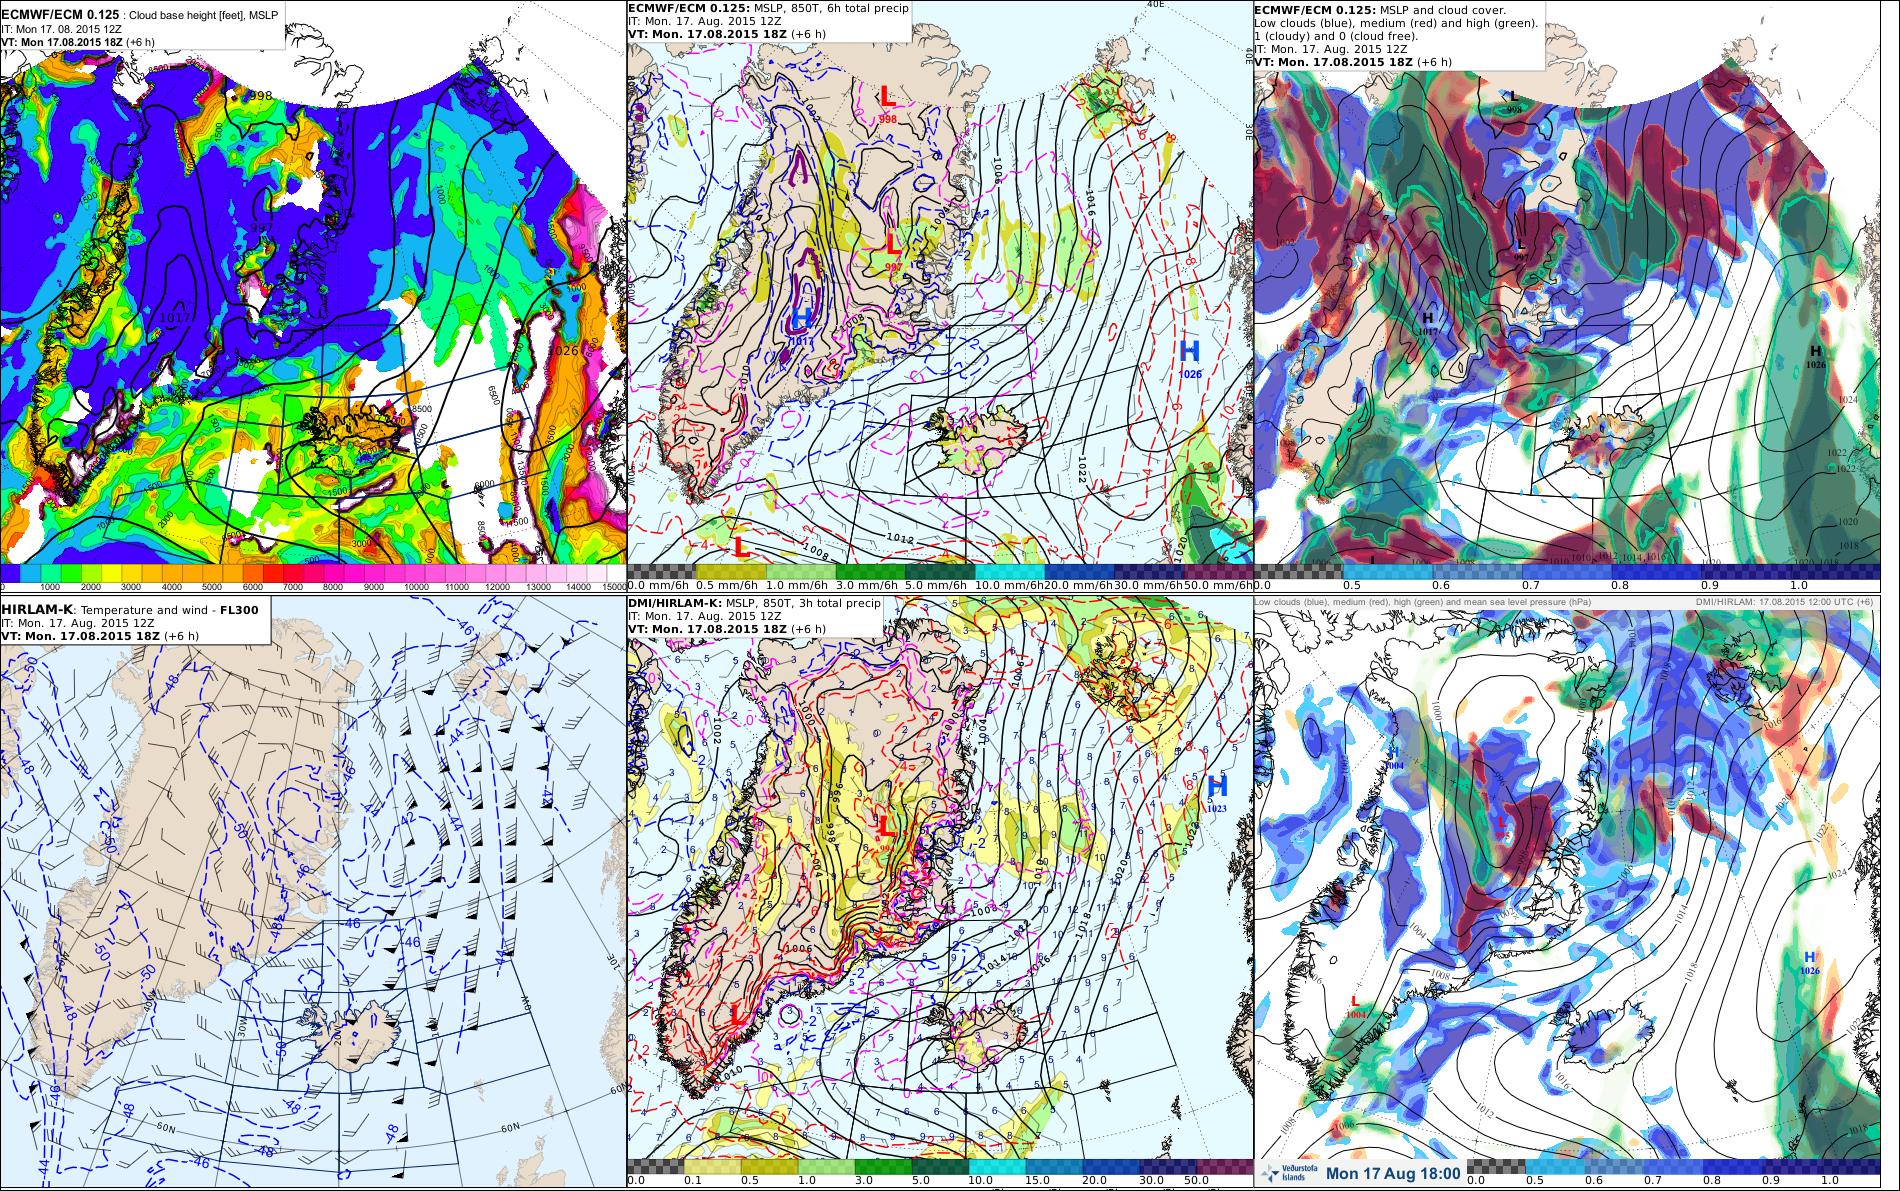This screenshot has height=1191, width=1900.
Task: Click the red L 1004 marker in DMI/HIRLAM cloud map
Action: coord(1355,1006)
